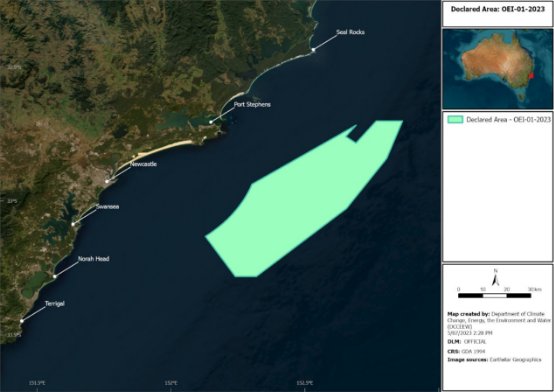Click the 152°E longitude label
Viewport: 554px width, 392px height.
click(x=171, y=383)
